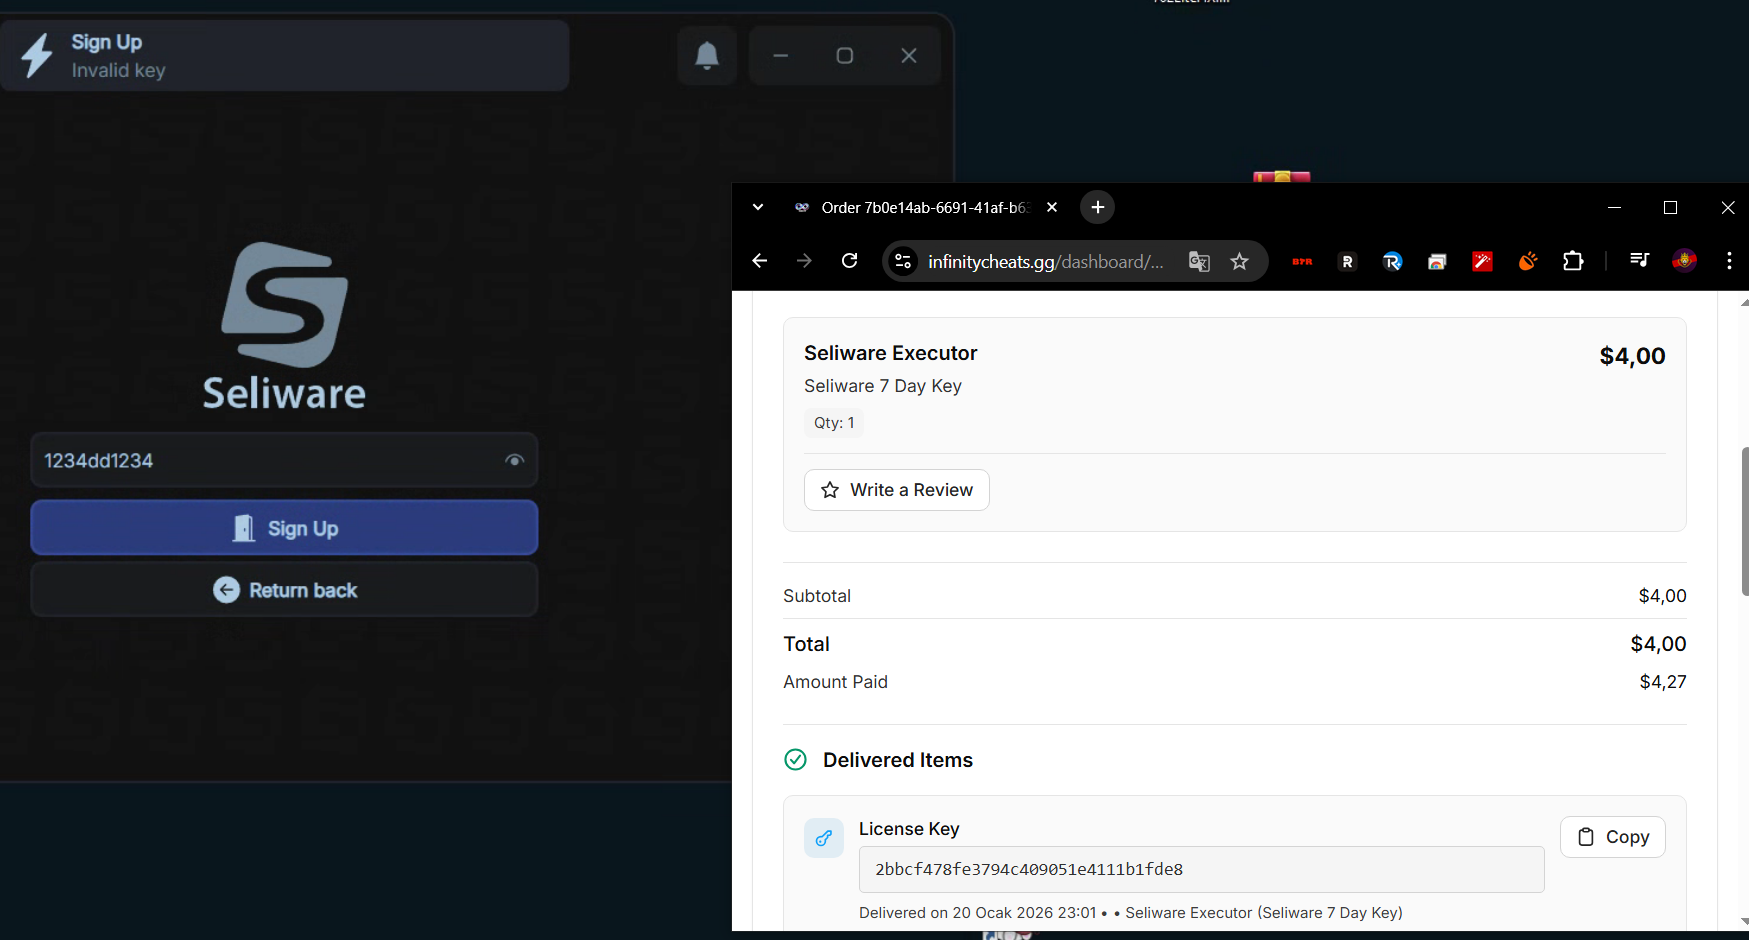Select the Order 7b0e14ab browser tab
The image size is (1749, 940).
(x=925, y=207)
